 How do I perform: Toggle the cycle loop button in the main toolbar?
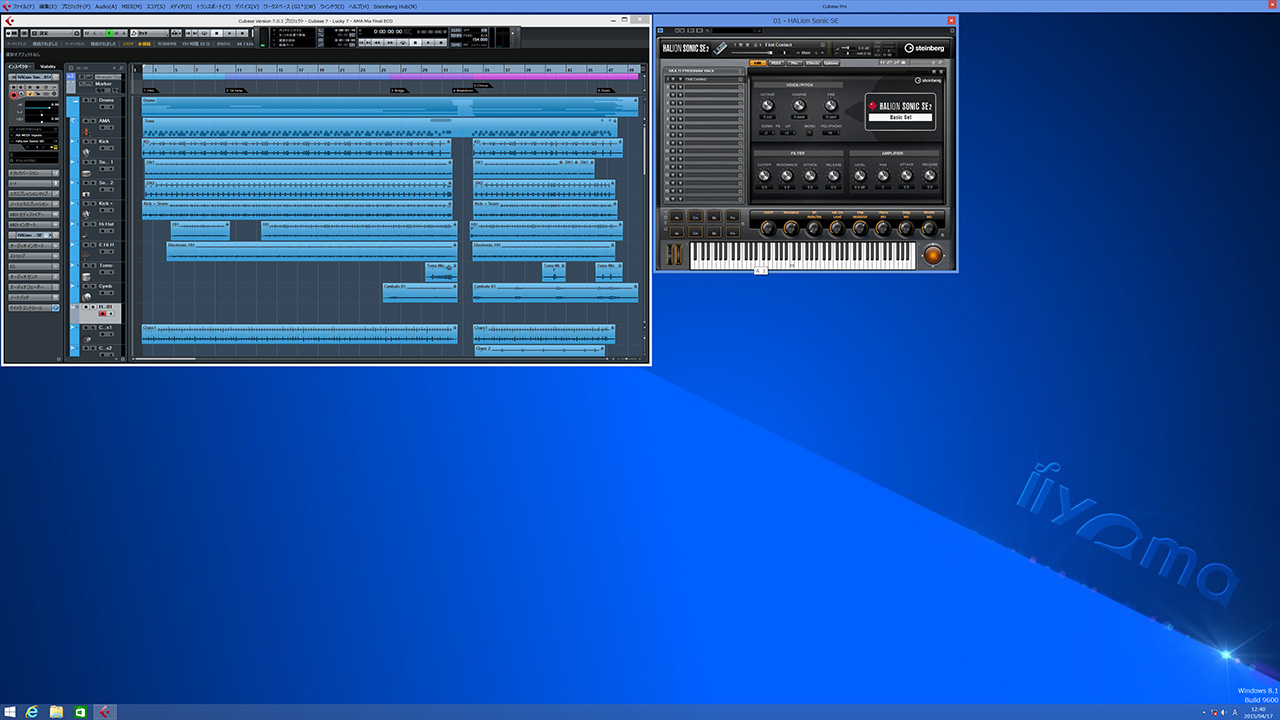(x=205, y=33)
